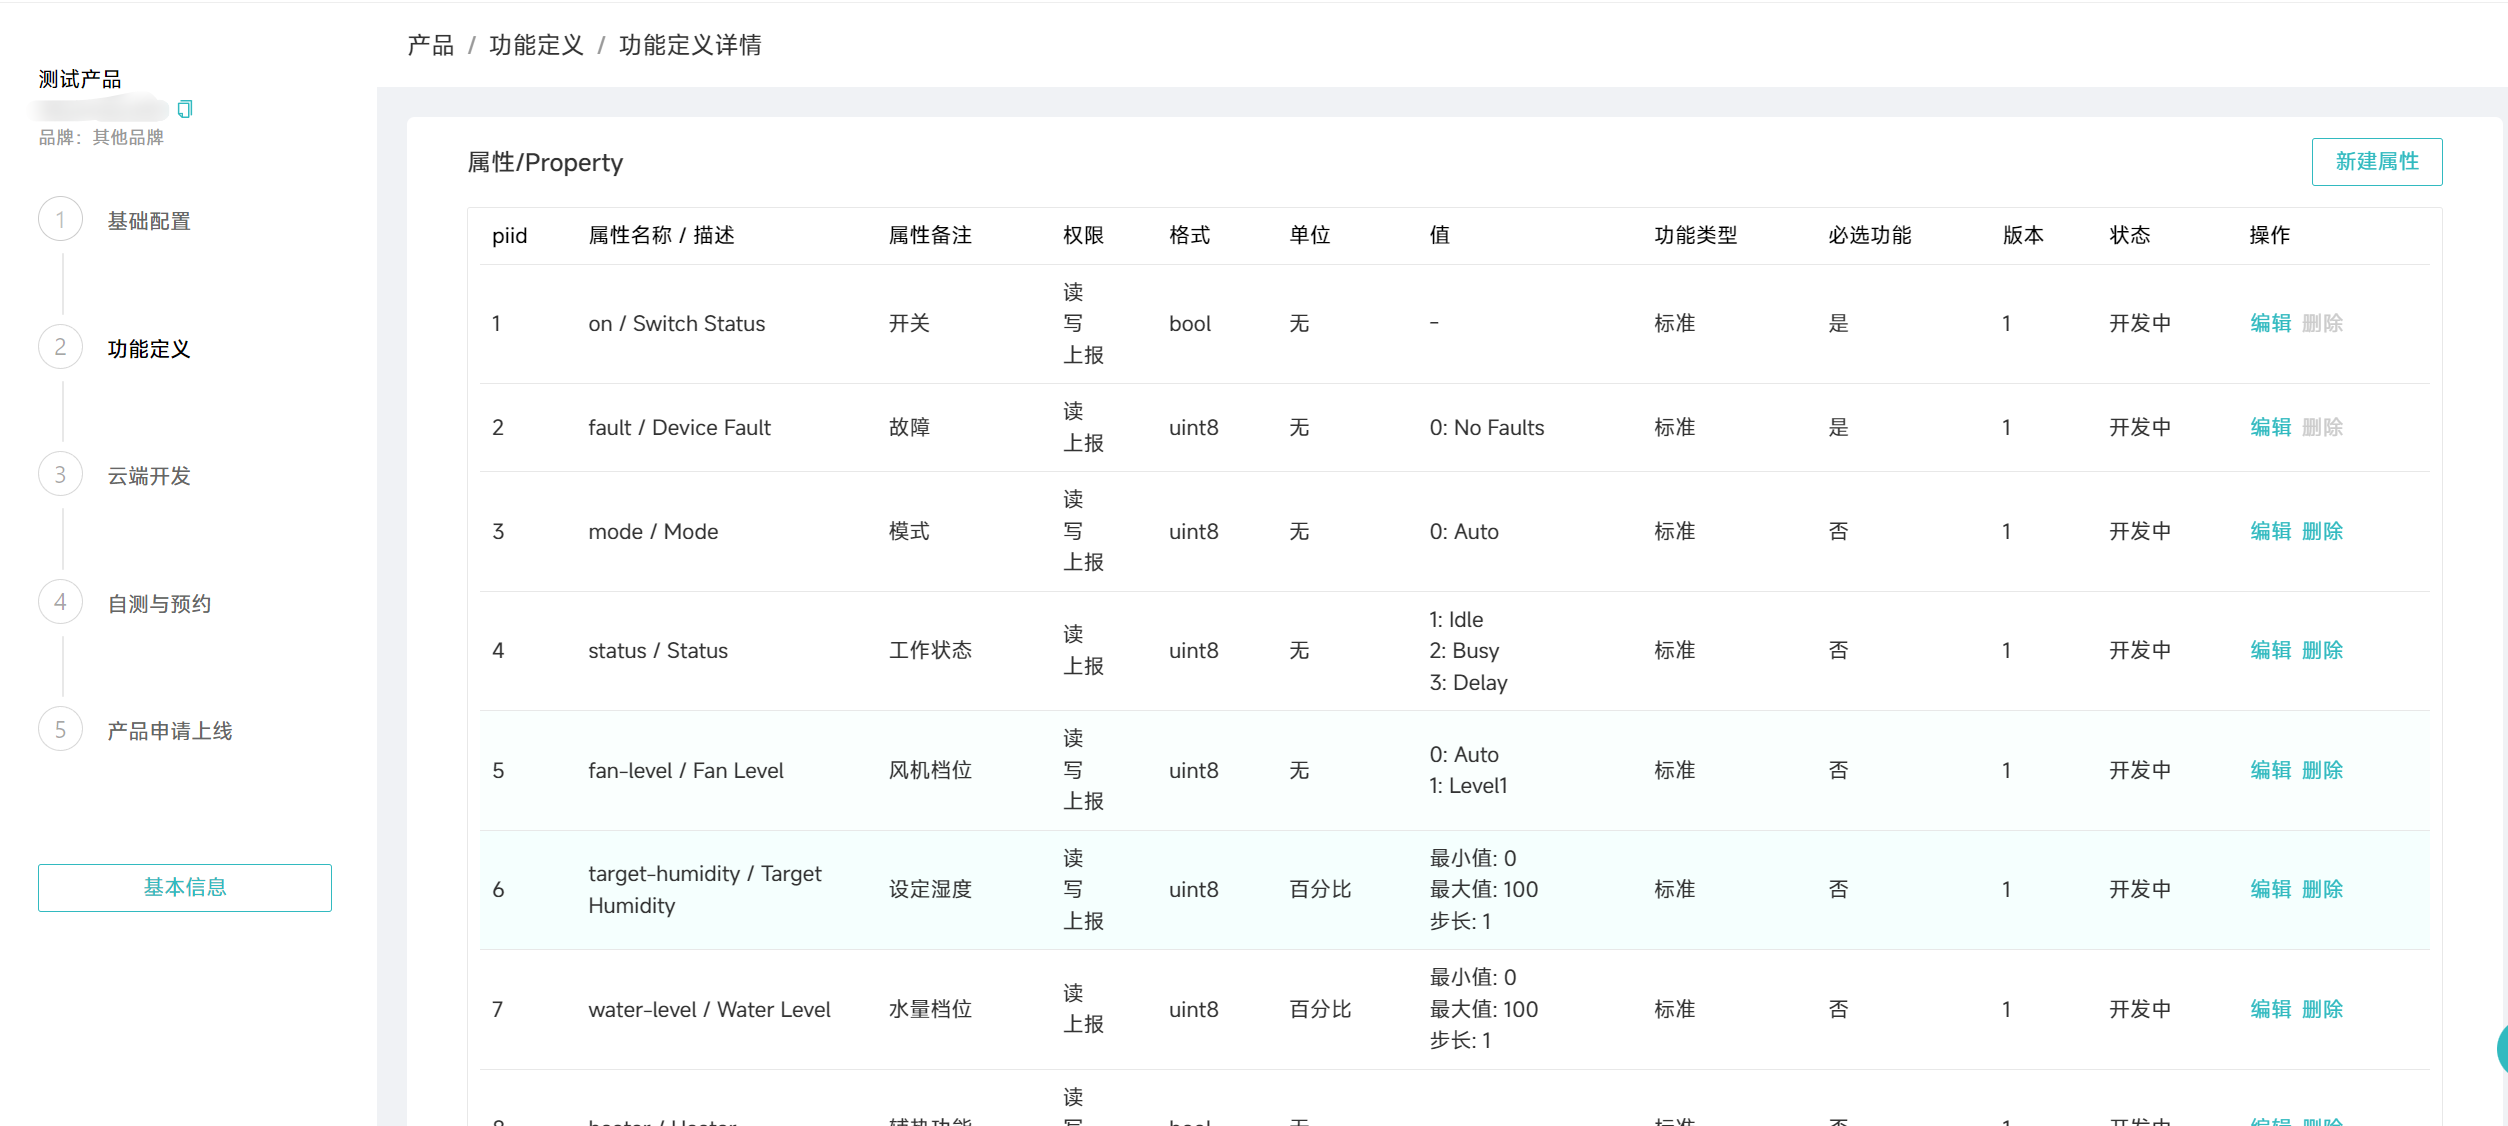Click the '1: Level1' value entry
The width and height of the screenshot is (2508, 1126).
[x=1468, y=785]
